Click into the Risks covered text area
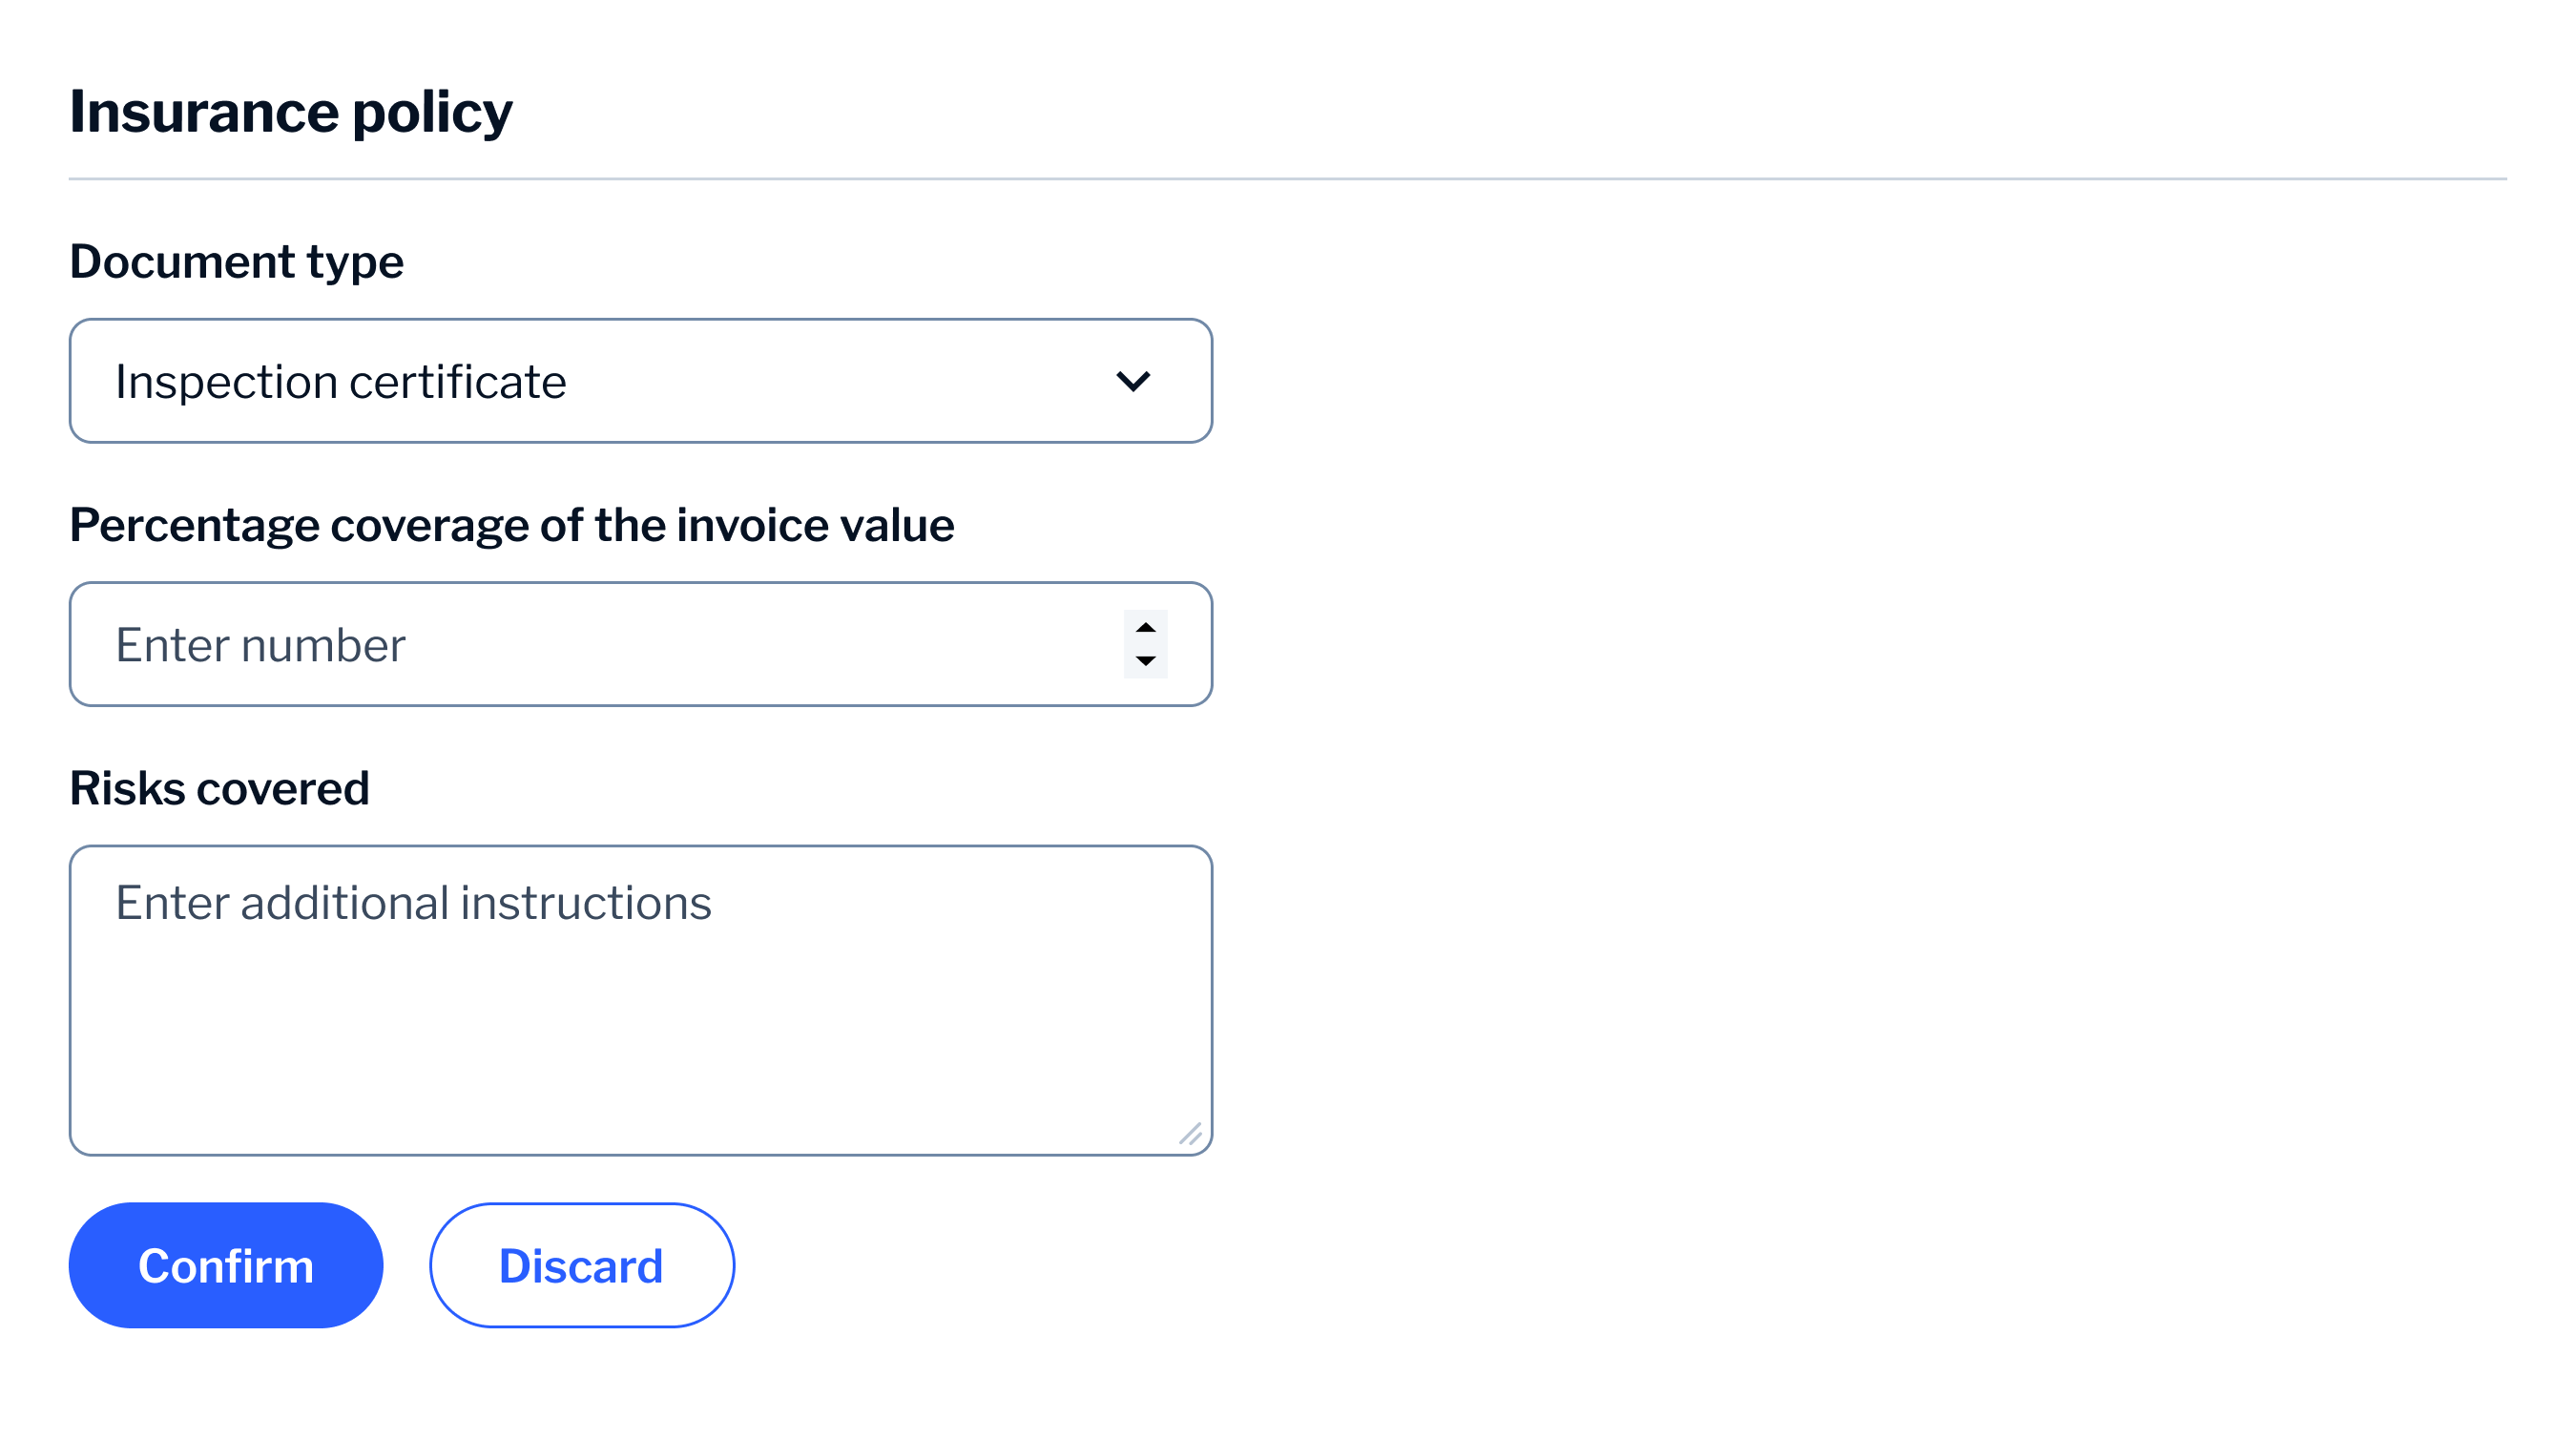2576x1440 pixels. pyautogui.click(x=640, y=1000)
